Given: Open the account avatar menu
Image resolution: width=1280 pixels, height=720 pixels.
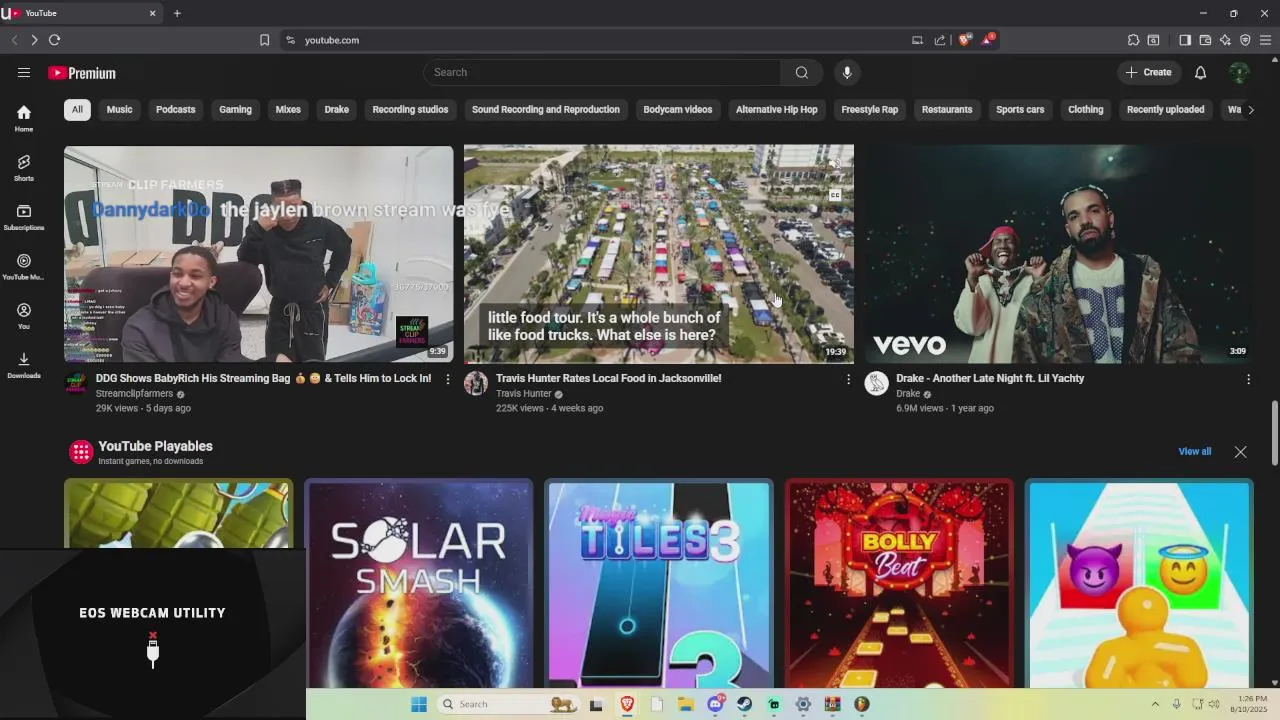Looking at the screenshot, I should [x=1239, y=72].
